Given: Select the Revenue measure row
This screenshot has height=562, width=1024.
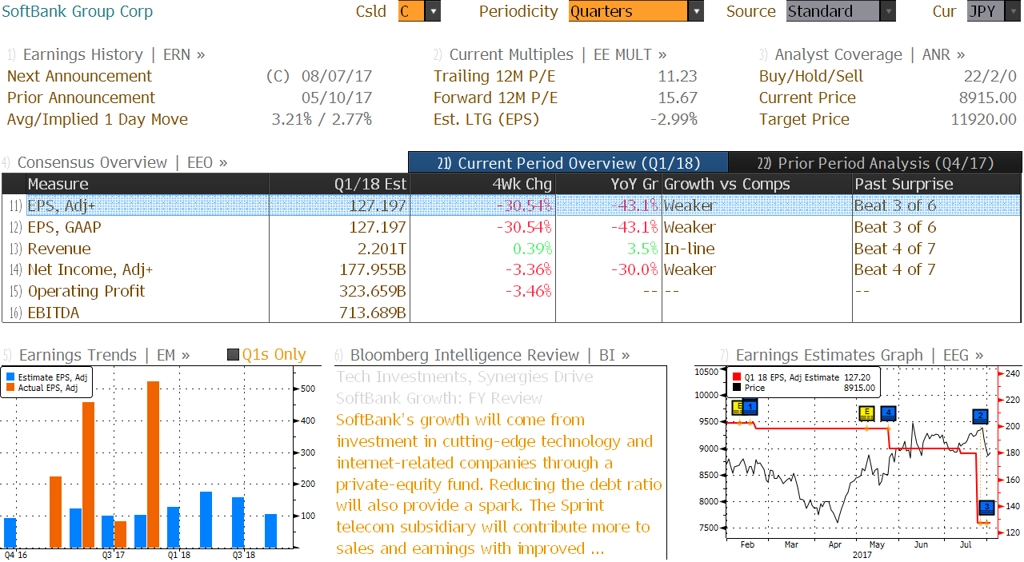Looking at the screenshot, I should 511,249.
